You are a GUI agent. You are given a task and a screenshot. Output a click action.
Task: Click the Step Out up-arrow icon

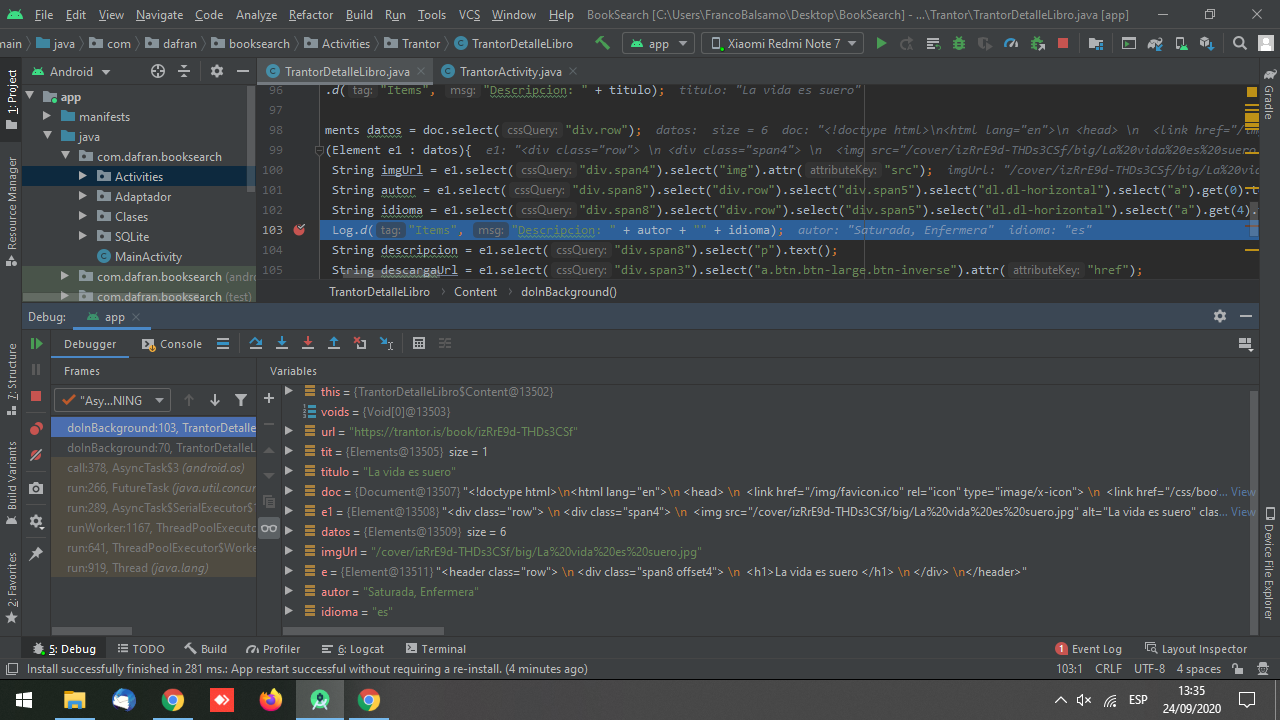(334, 343)
